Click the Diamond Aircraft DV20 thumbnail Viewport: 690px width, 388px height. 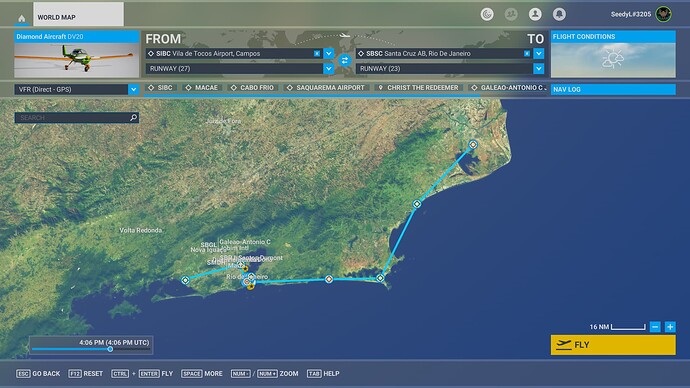(77, 60)
